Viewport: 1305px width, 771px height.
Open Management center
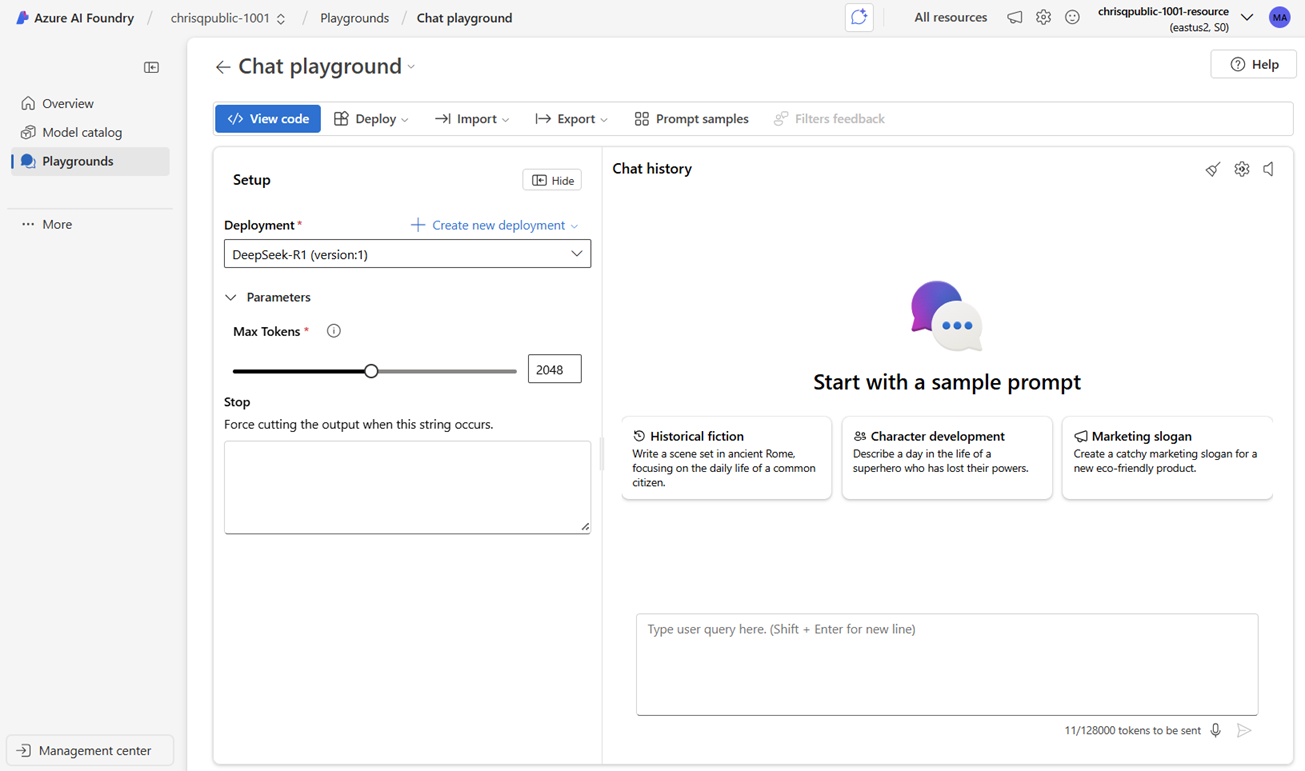click(90, 750)
